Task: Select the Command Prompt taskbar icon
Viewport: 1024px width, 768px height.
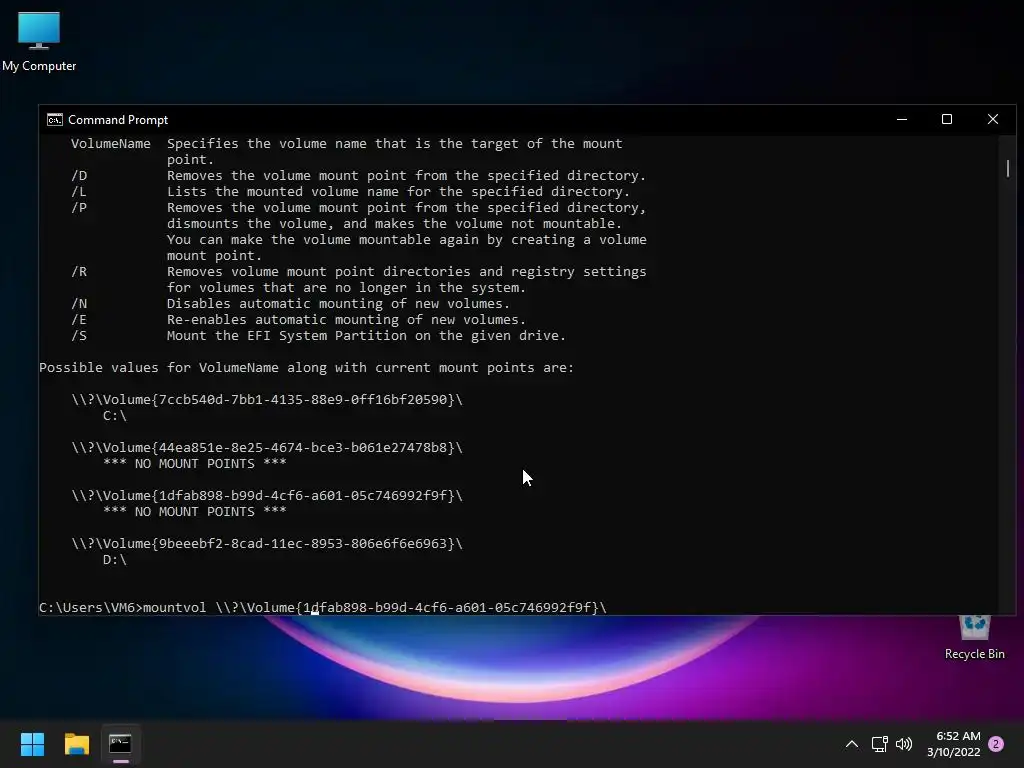Action: [120, 744]
